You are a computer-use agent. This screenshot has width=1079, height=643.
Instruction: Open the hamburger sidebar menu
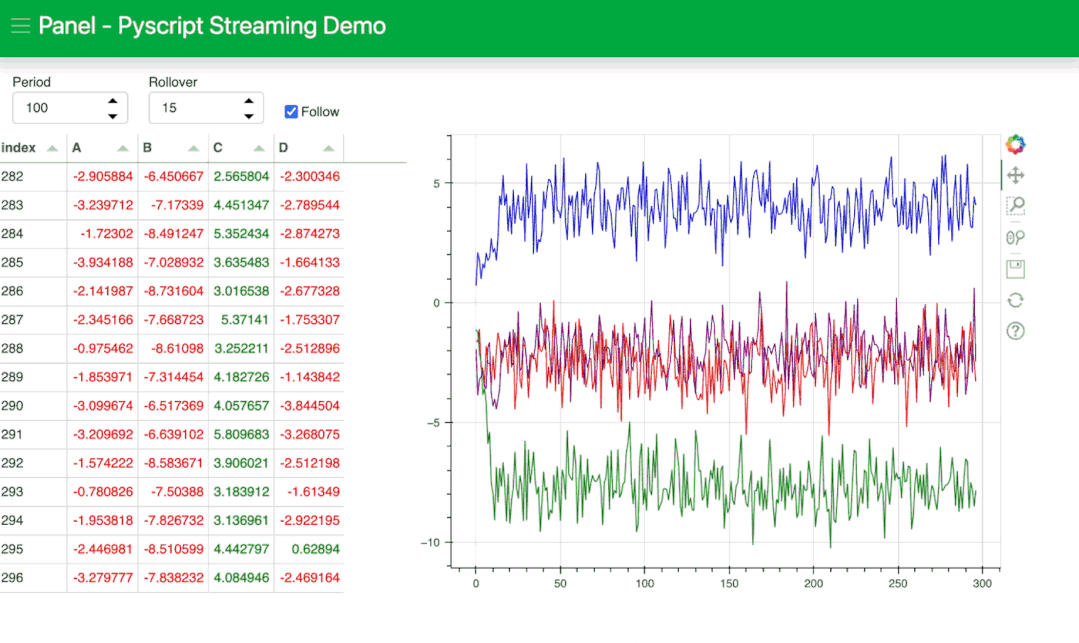(x=20, y=26)
